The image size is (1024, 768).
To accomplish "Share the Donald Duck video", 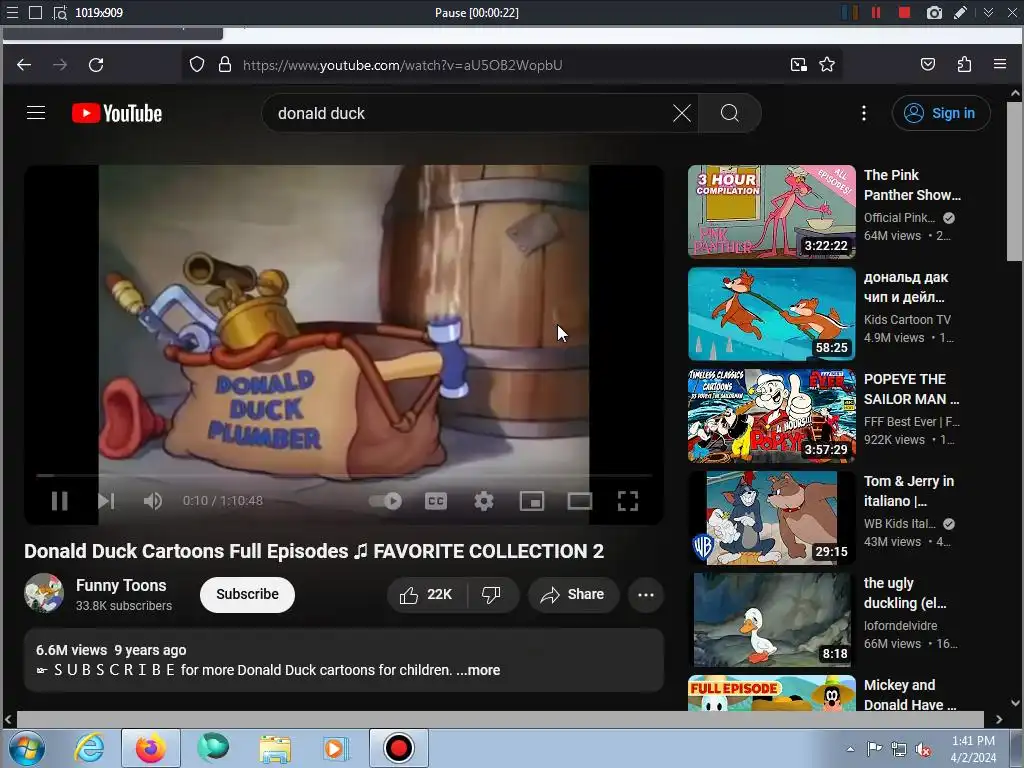I will (x=572, y=594).
